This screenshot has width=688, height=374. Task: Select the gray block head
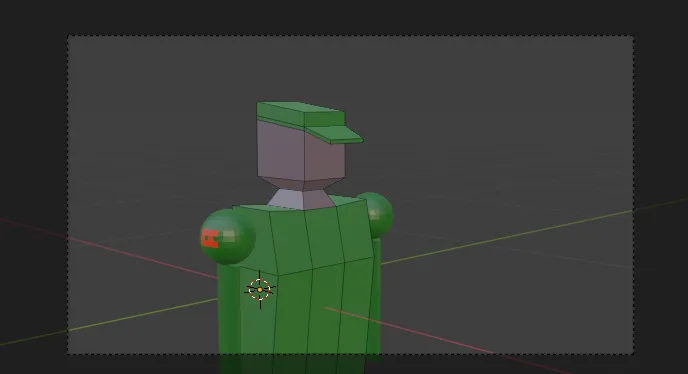point(301,155)
